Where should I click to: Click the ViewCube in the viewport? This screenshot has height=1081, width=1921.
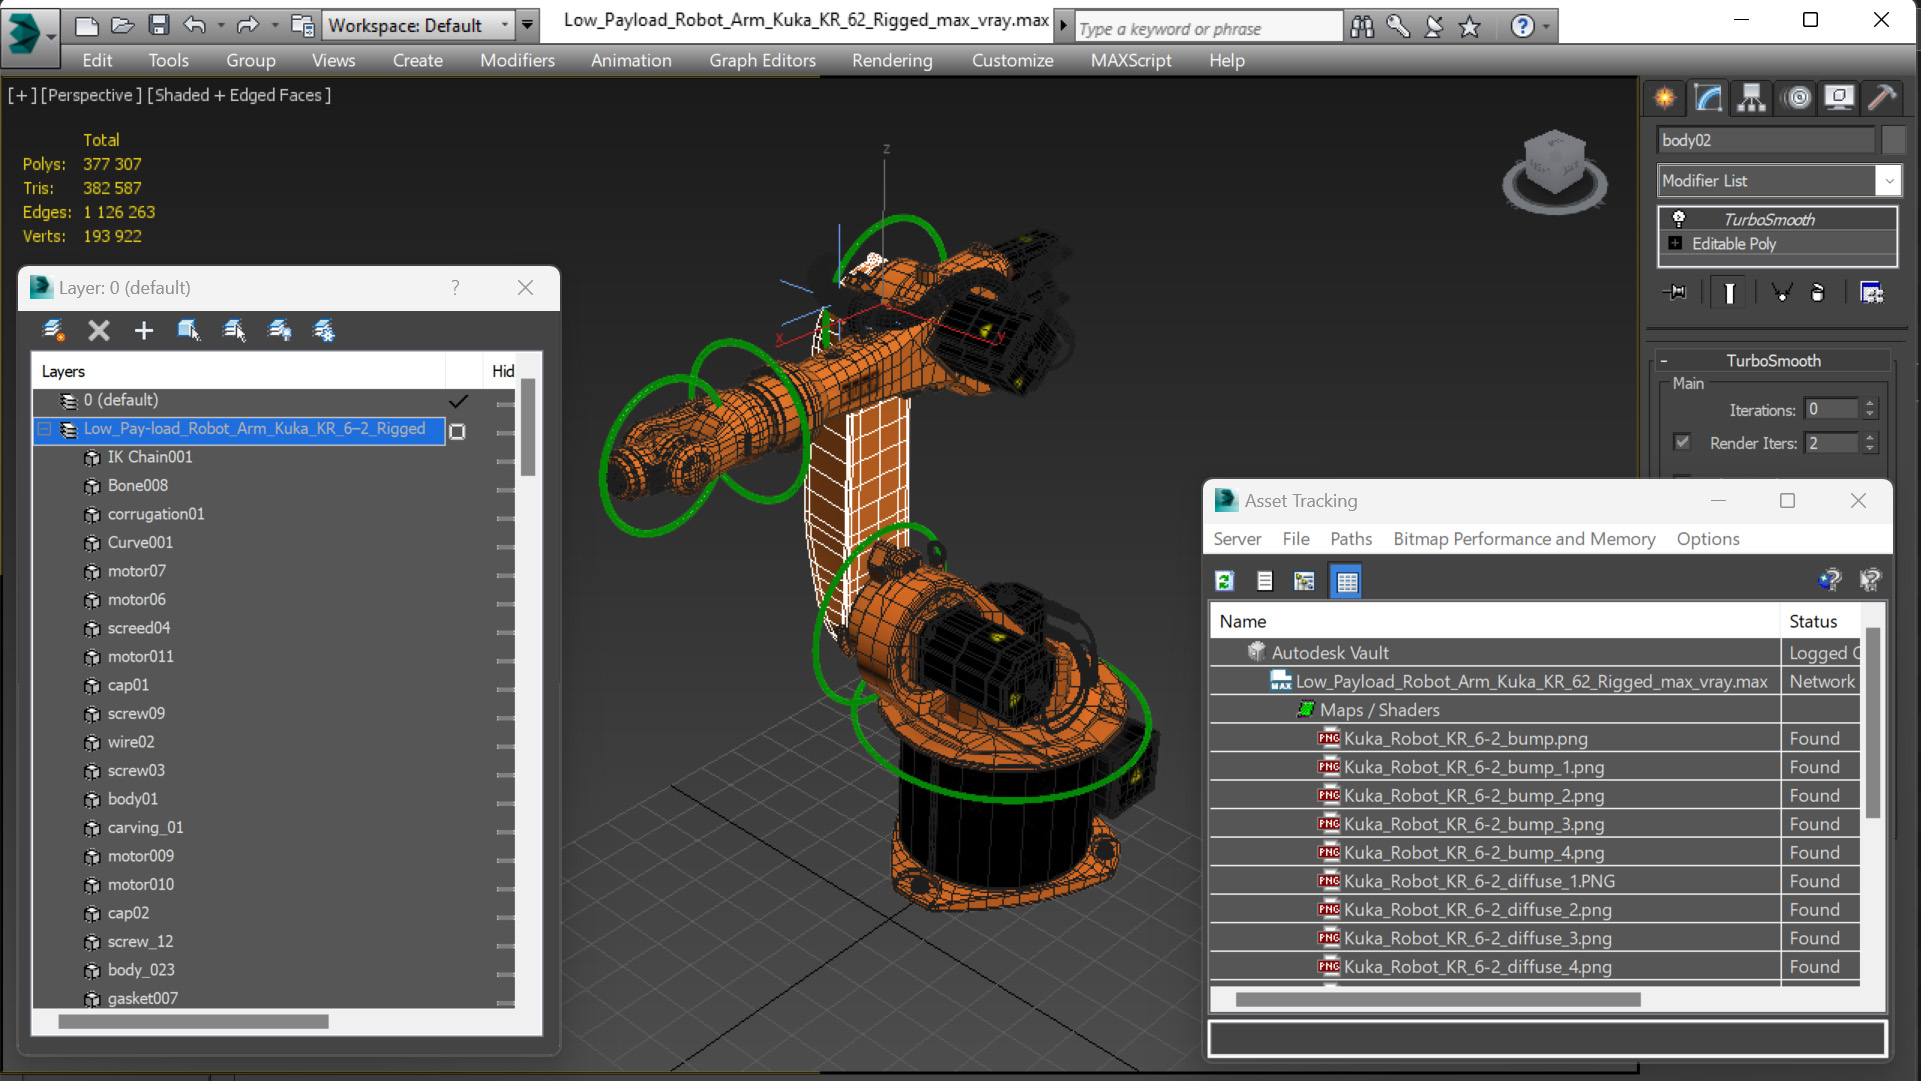click(x=1554, y=170)
